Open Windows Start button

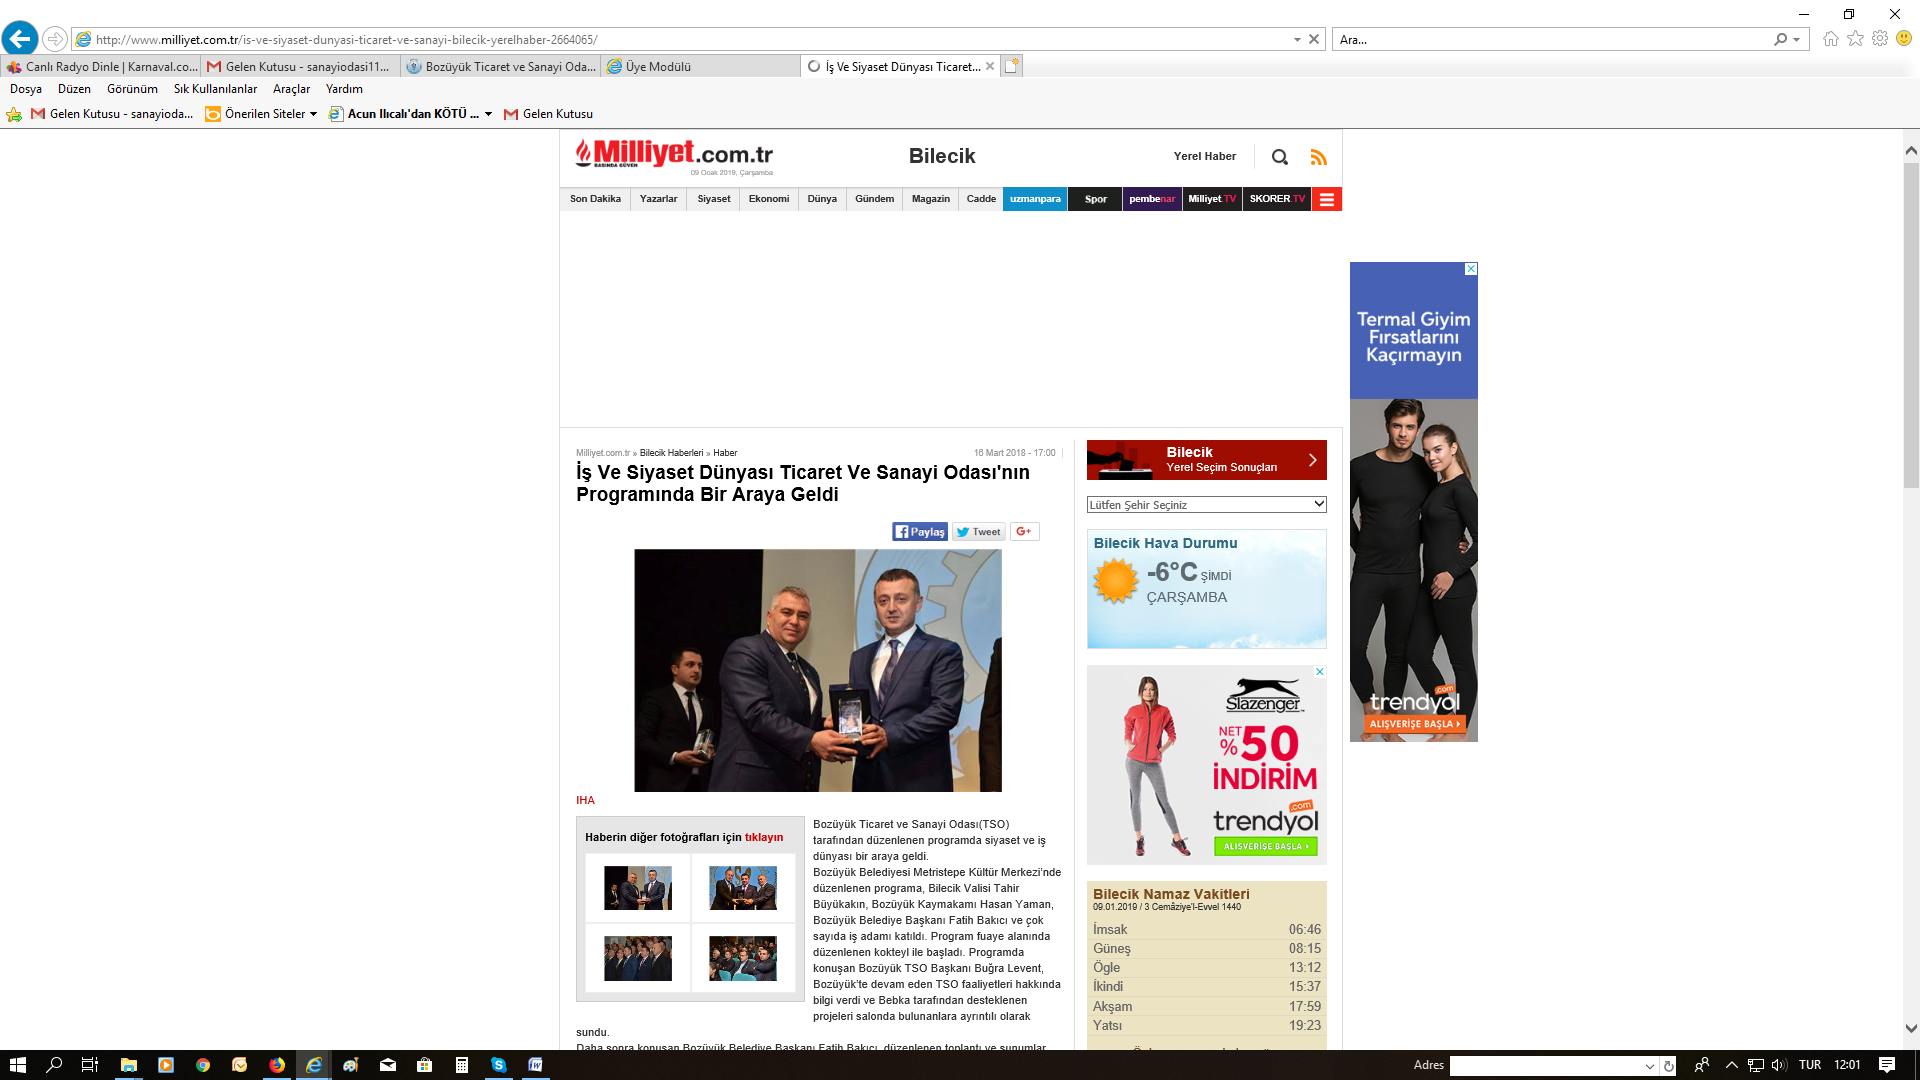[x=17, y=1065]
